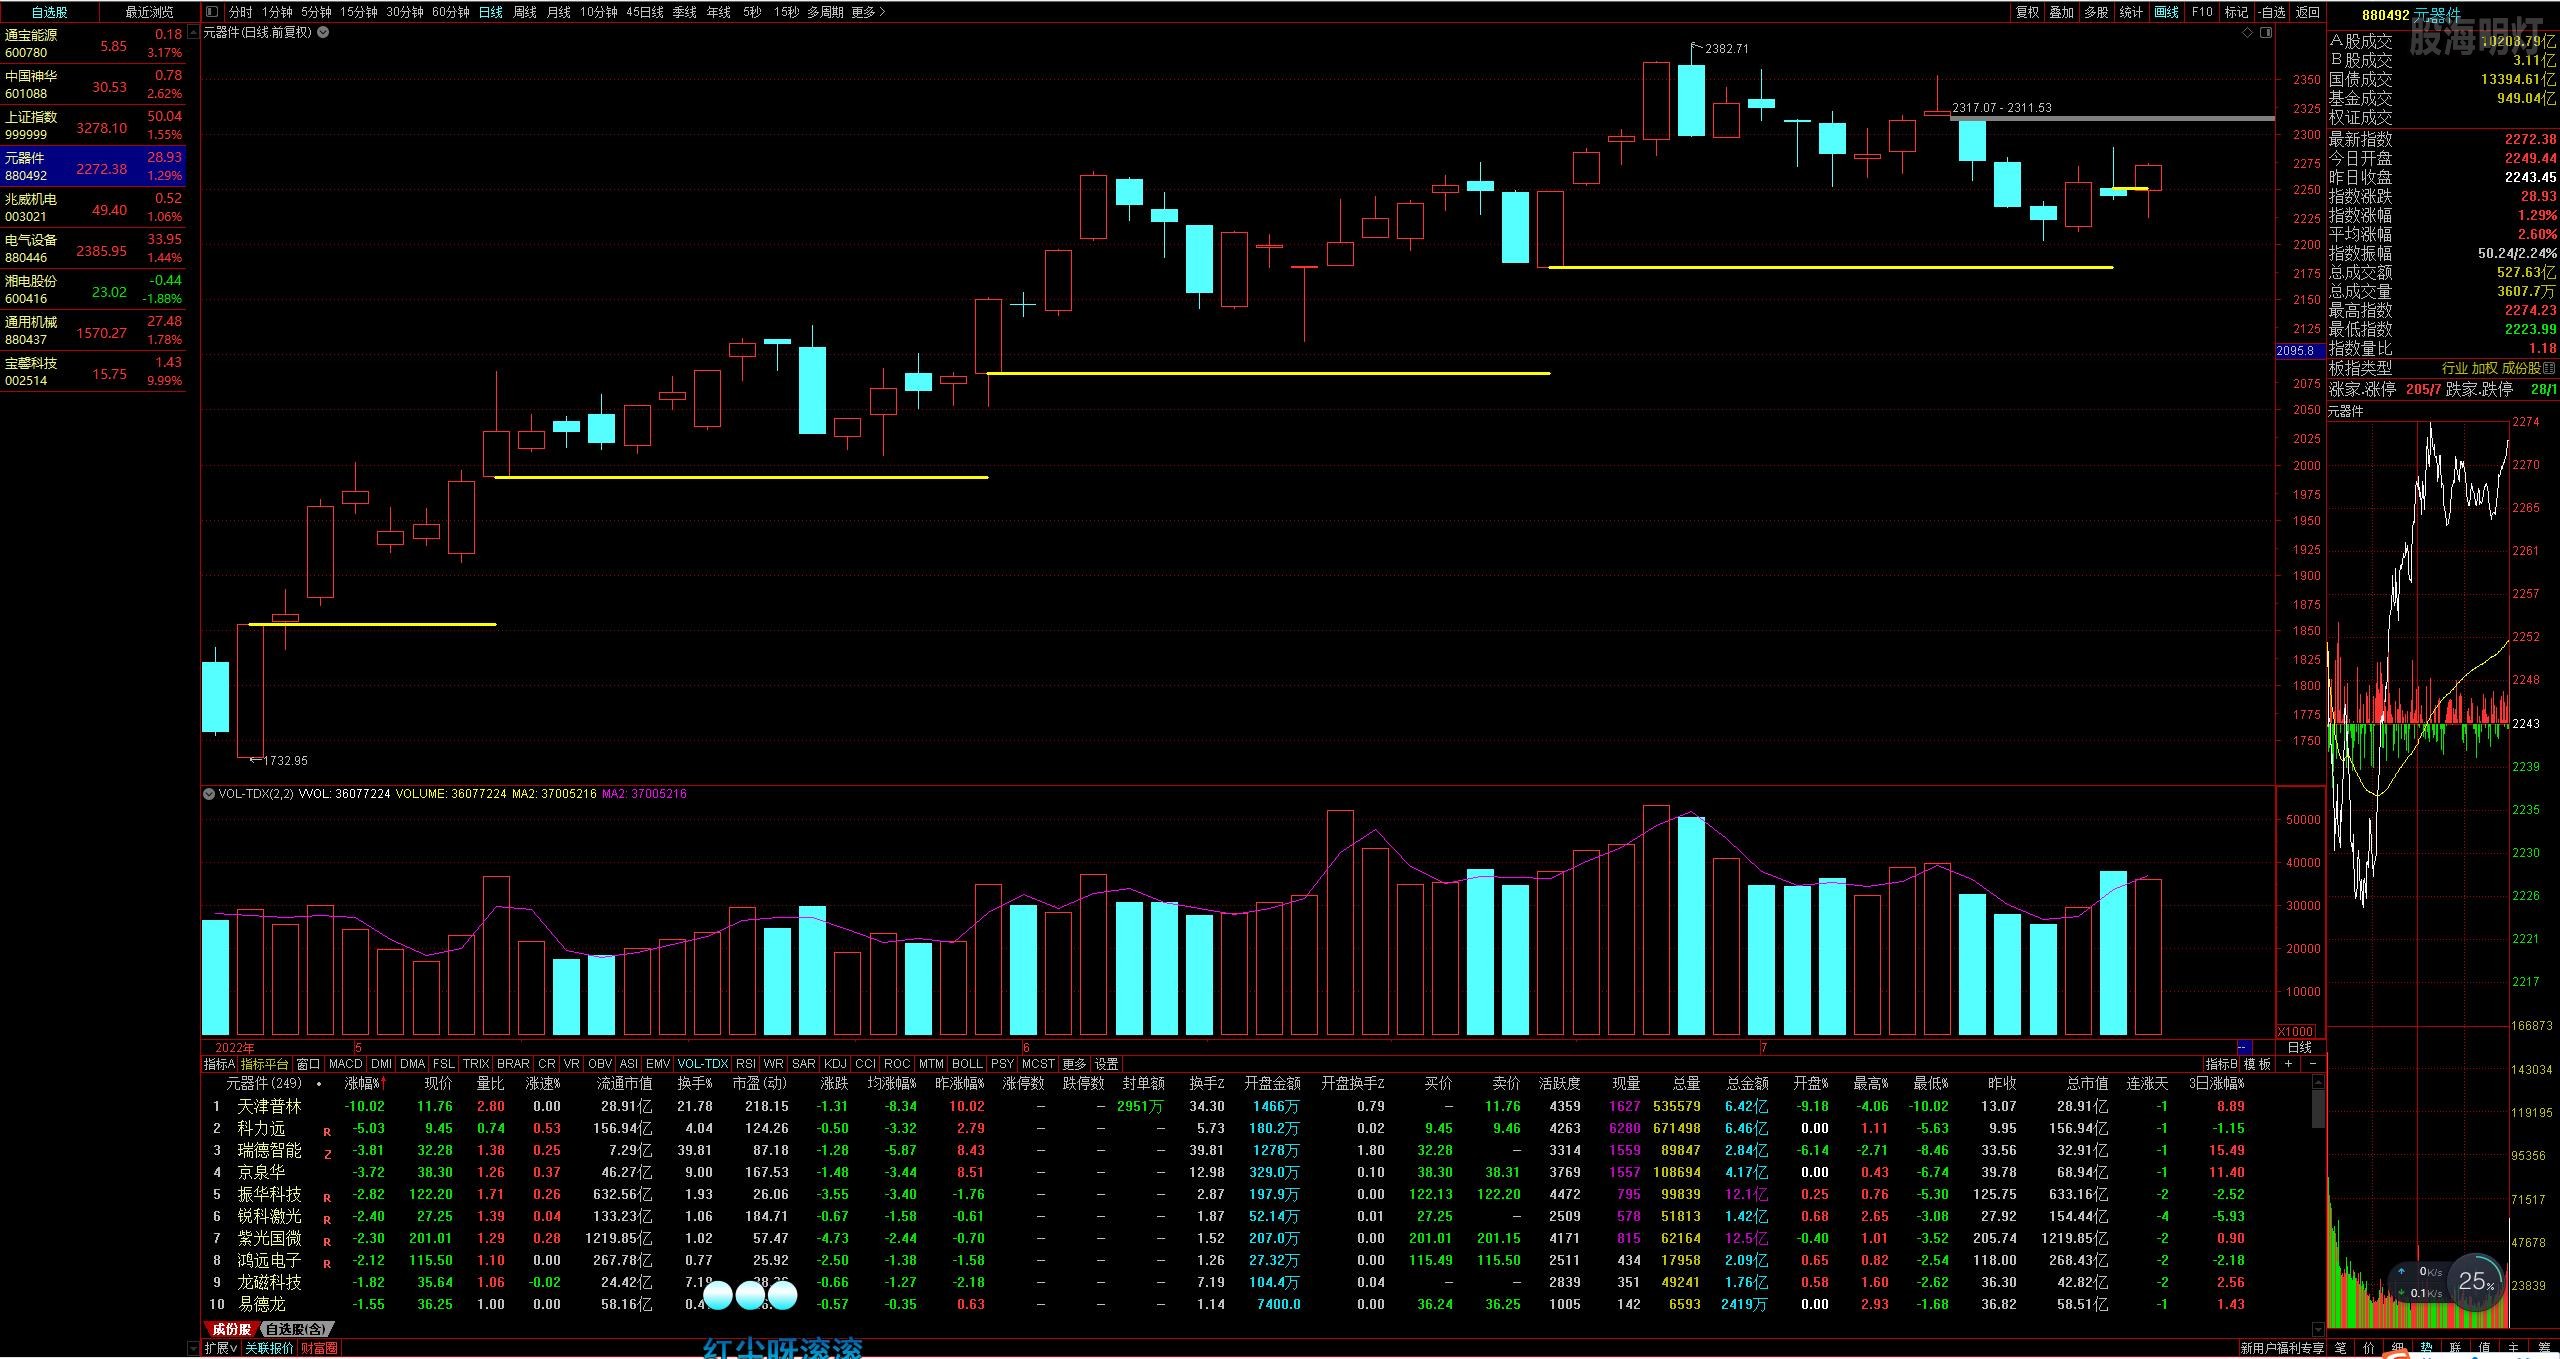Select the 季线 quarterly period

(685, 12)
